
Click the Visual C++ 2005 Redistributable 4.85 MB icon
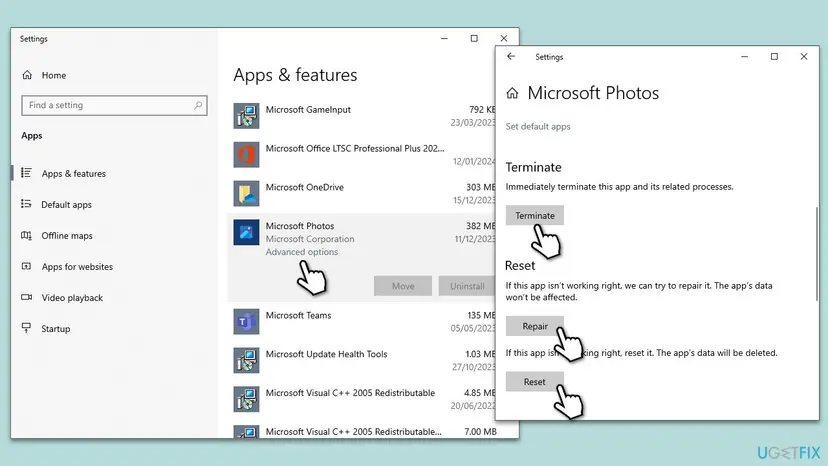pos(246,399)
